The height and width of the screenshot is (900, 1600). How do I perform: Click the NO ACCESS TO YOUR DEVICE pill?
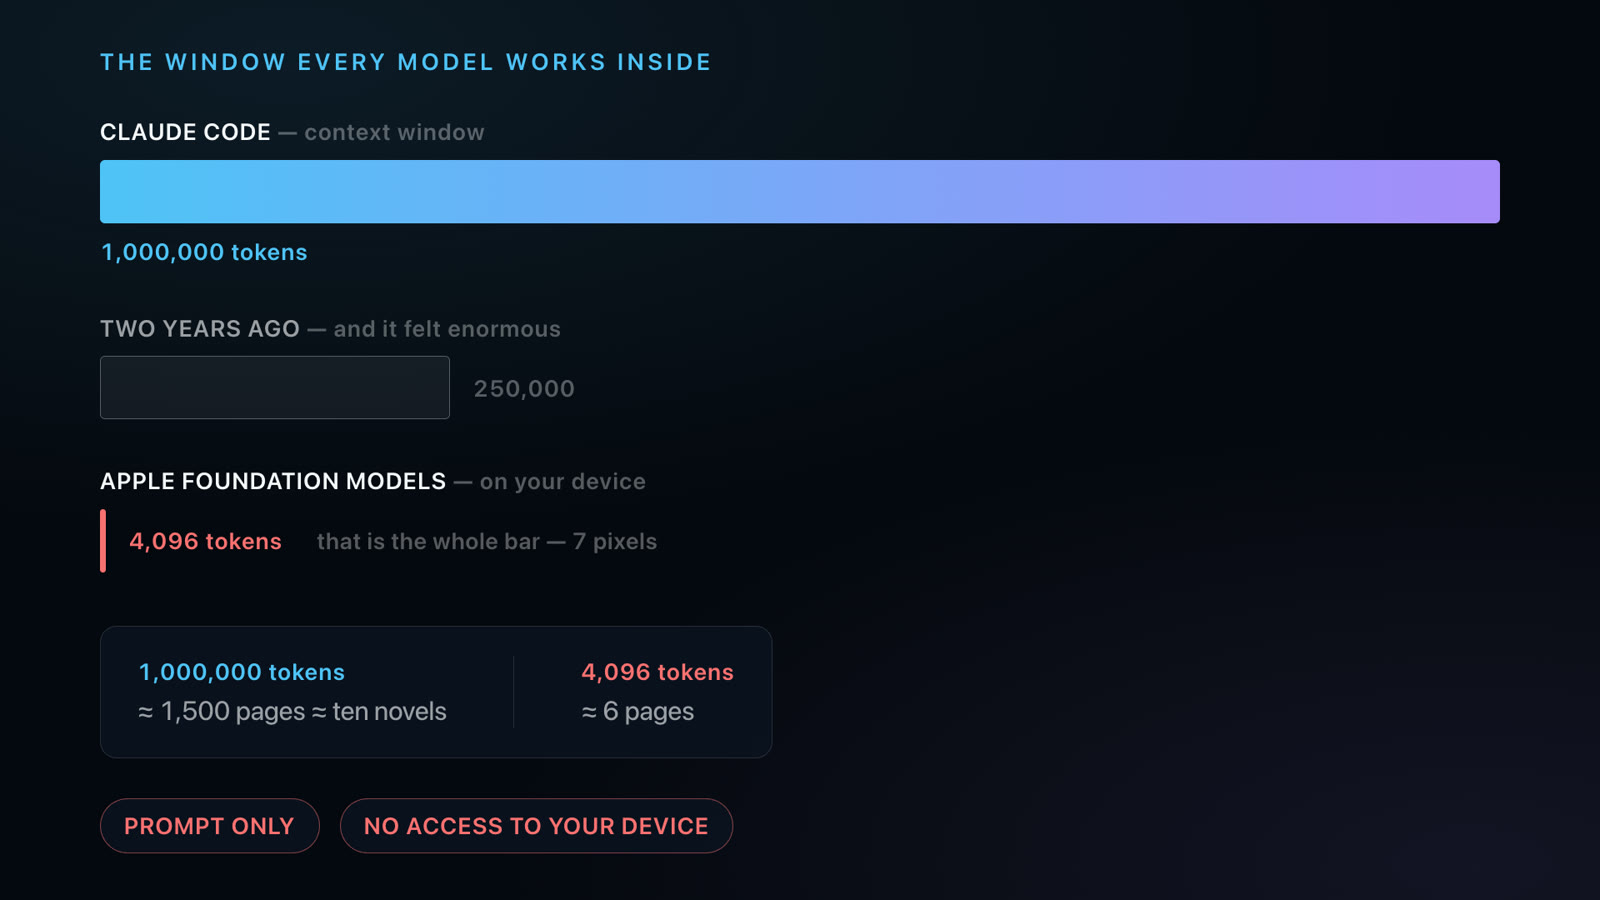click(x=536, y=826)
